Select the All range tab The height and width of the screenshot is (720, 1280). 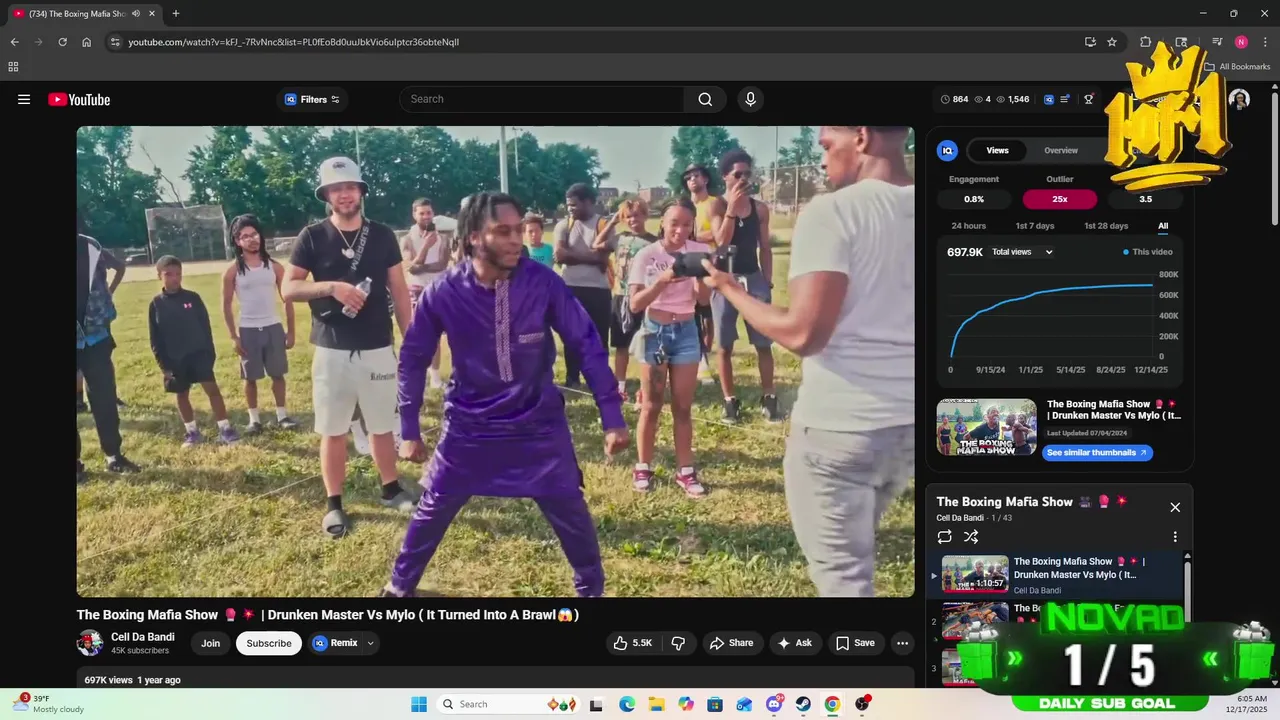1163,226
